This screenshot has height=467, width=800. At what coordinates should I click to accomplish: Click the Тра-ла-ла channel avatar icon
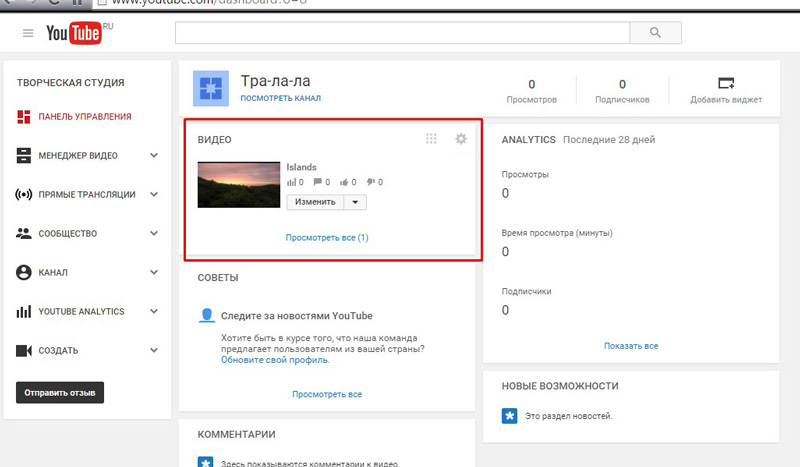click(x=211, y=89)
